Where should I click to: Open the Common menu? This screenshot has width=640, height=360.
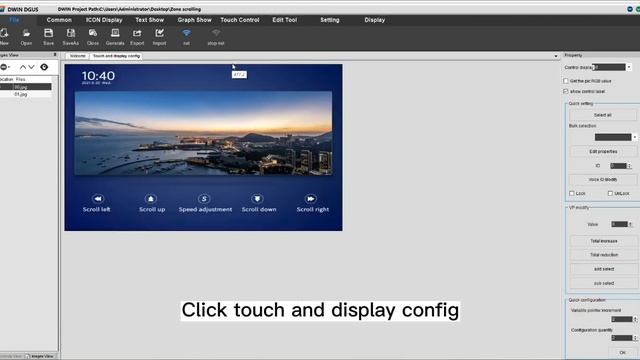[59, 20]
